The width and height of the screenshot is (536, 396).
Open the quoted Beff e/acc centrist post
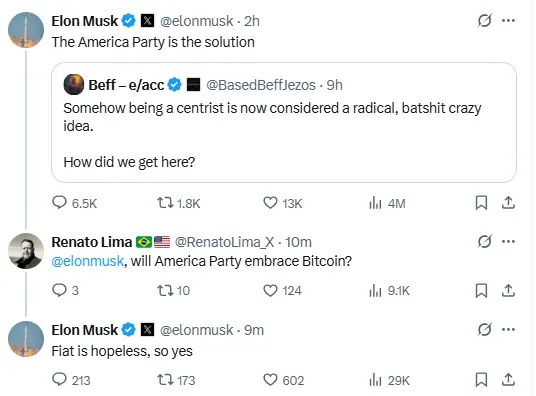(x=284, y=122)
